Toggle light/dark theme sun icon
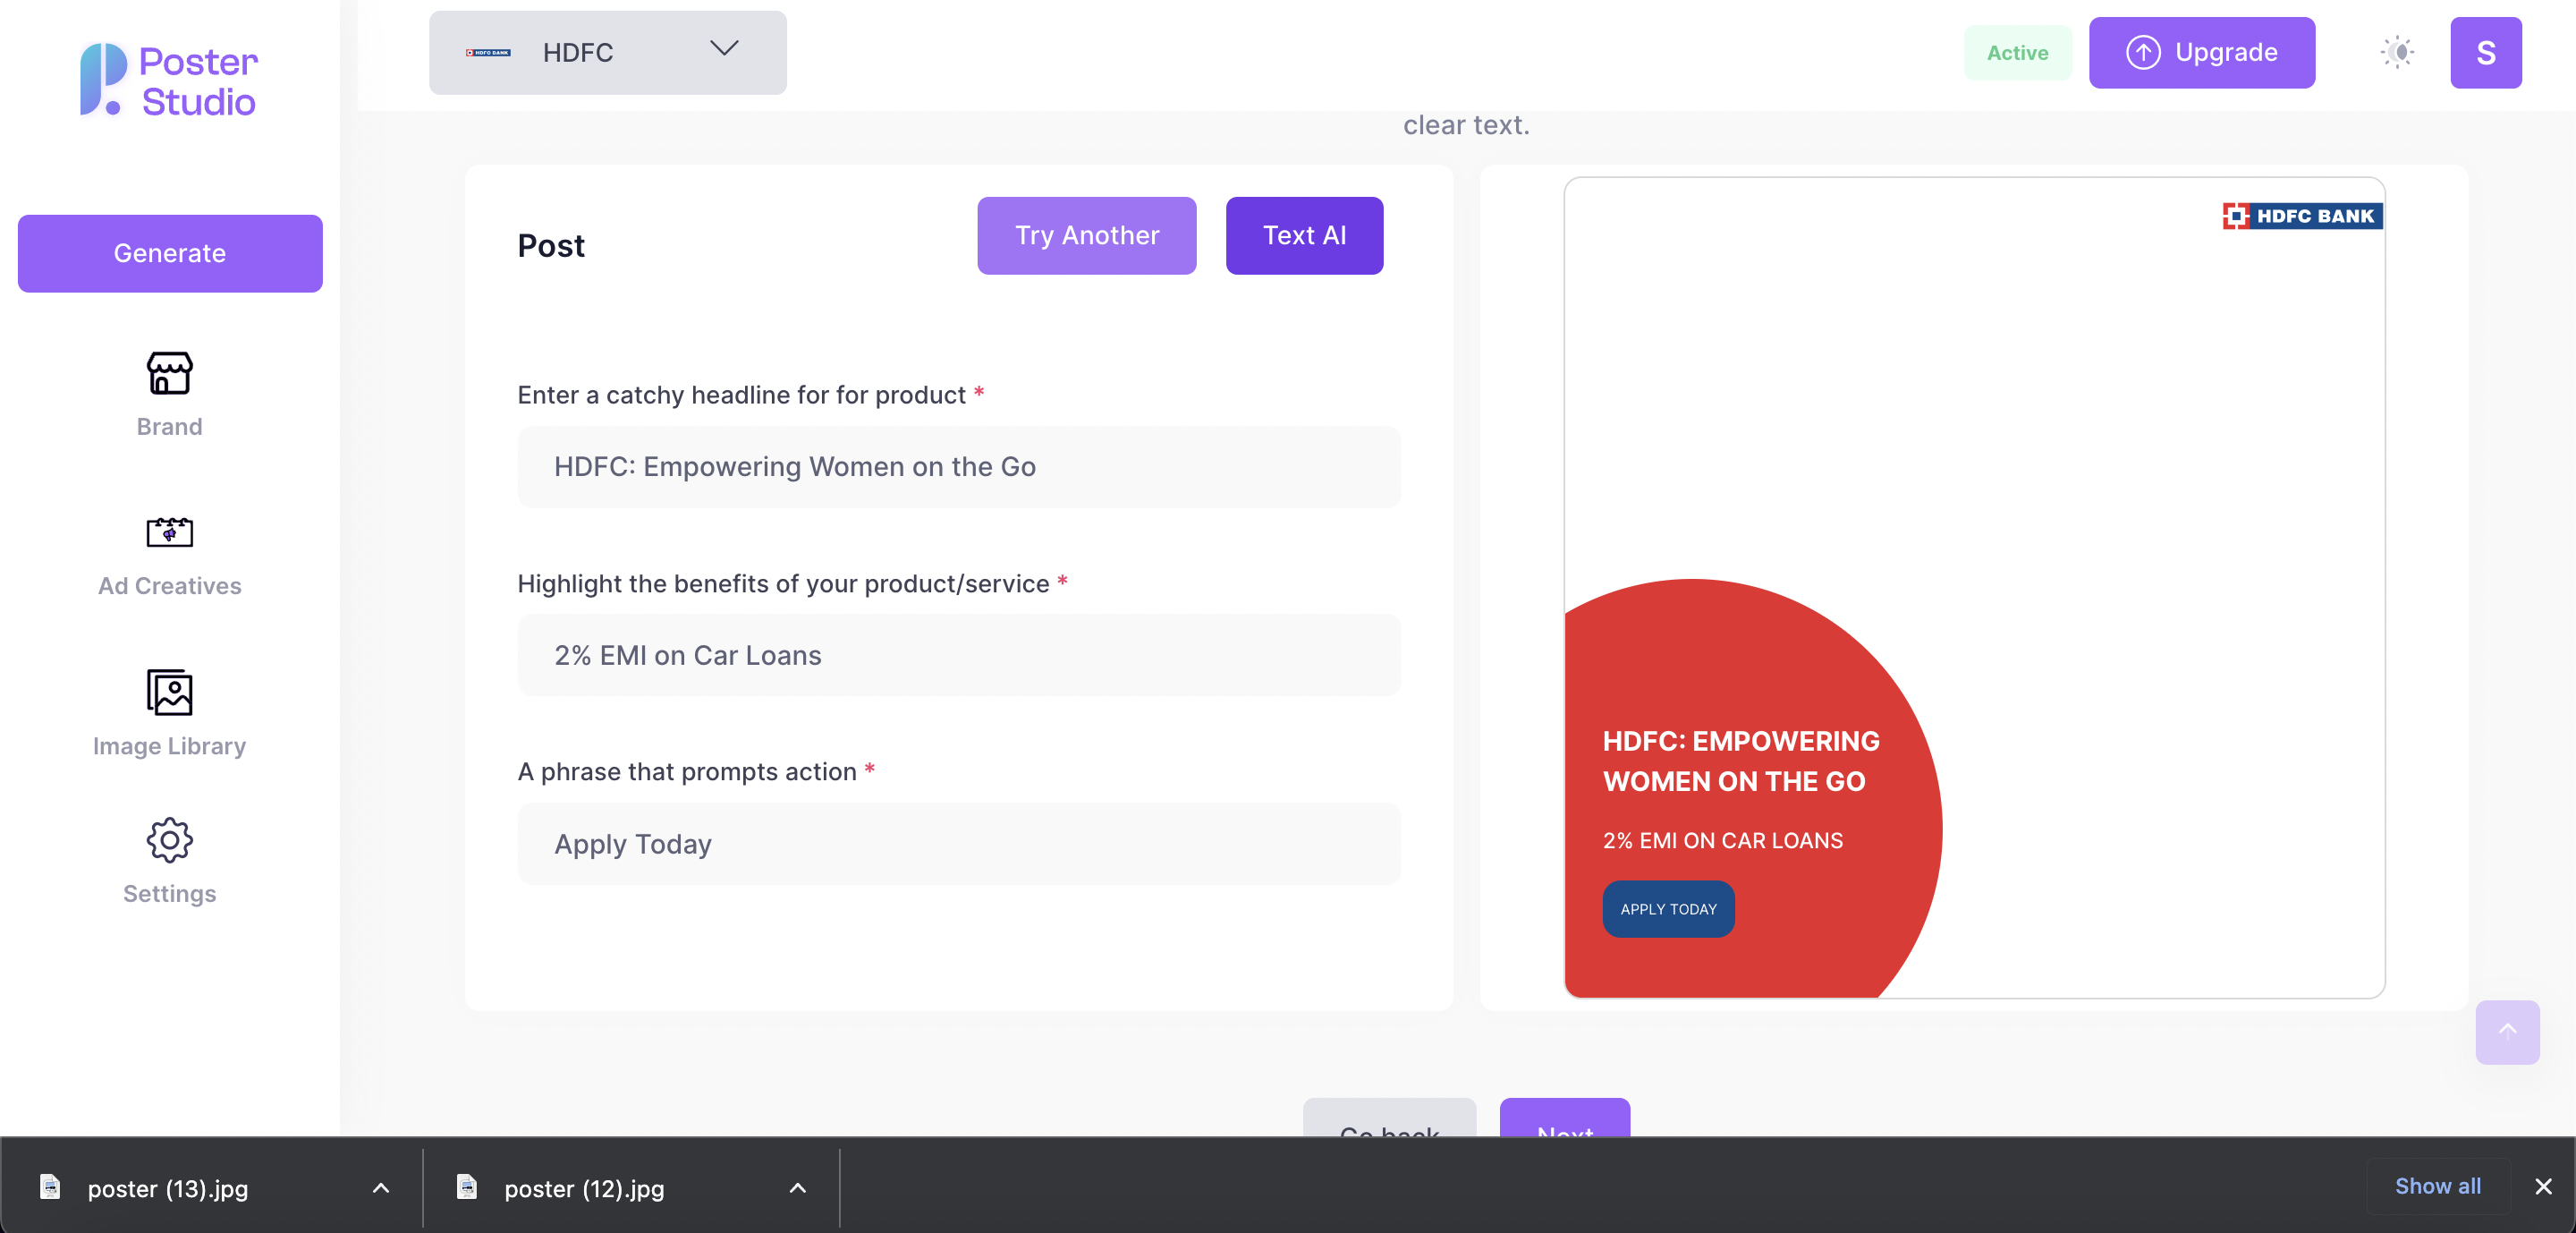Viewport: 2576px width, 1233px height. (2396, 53)
